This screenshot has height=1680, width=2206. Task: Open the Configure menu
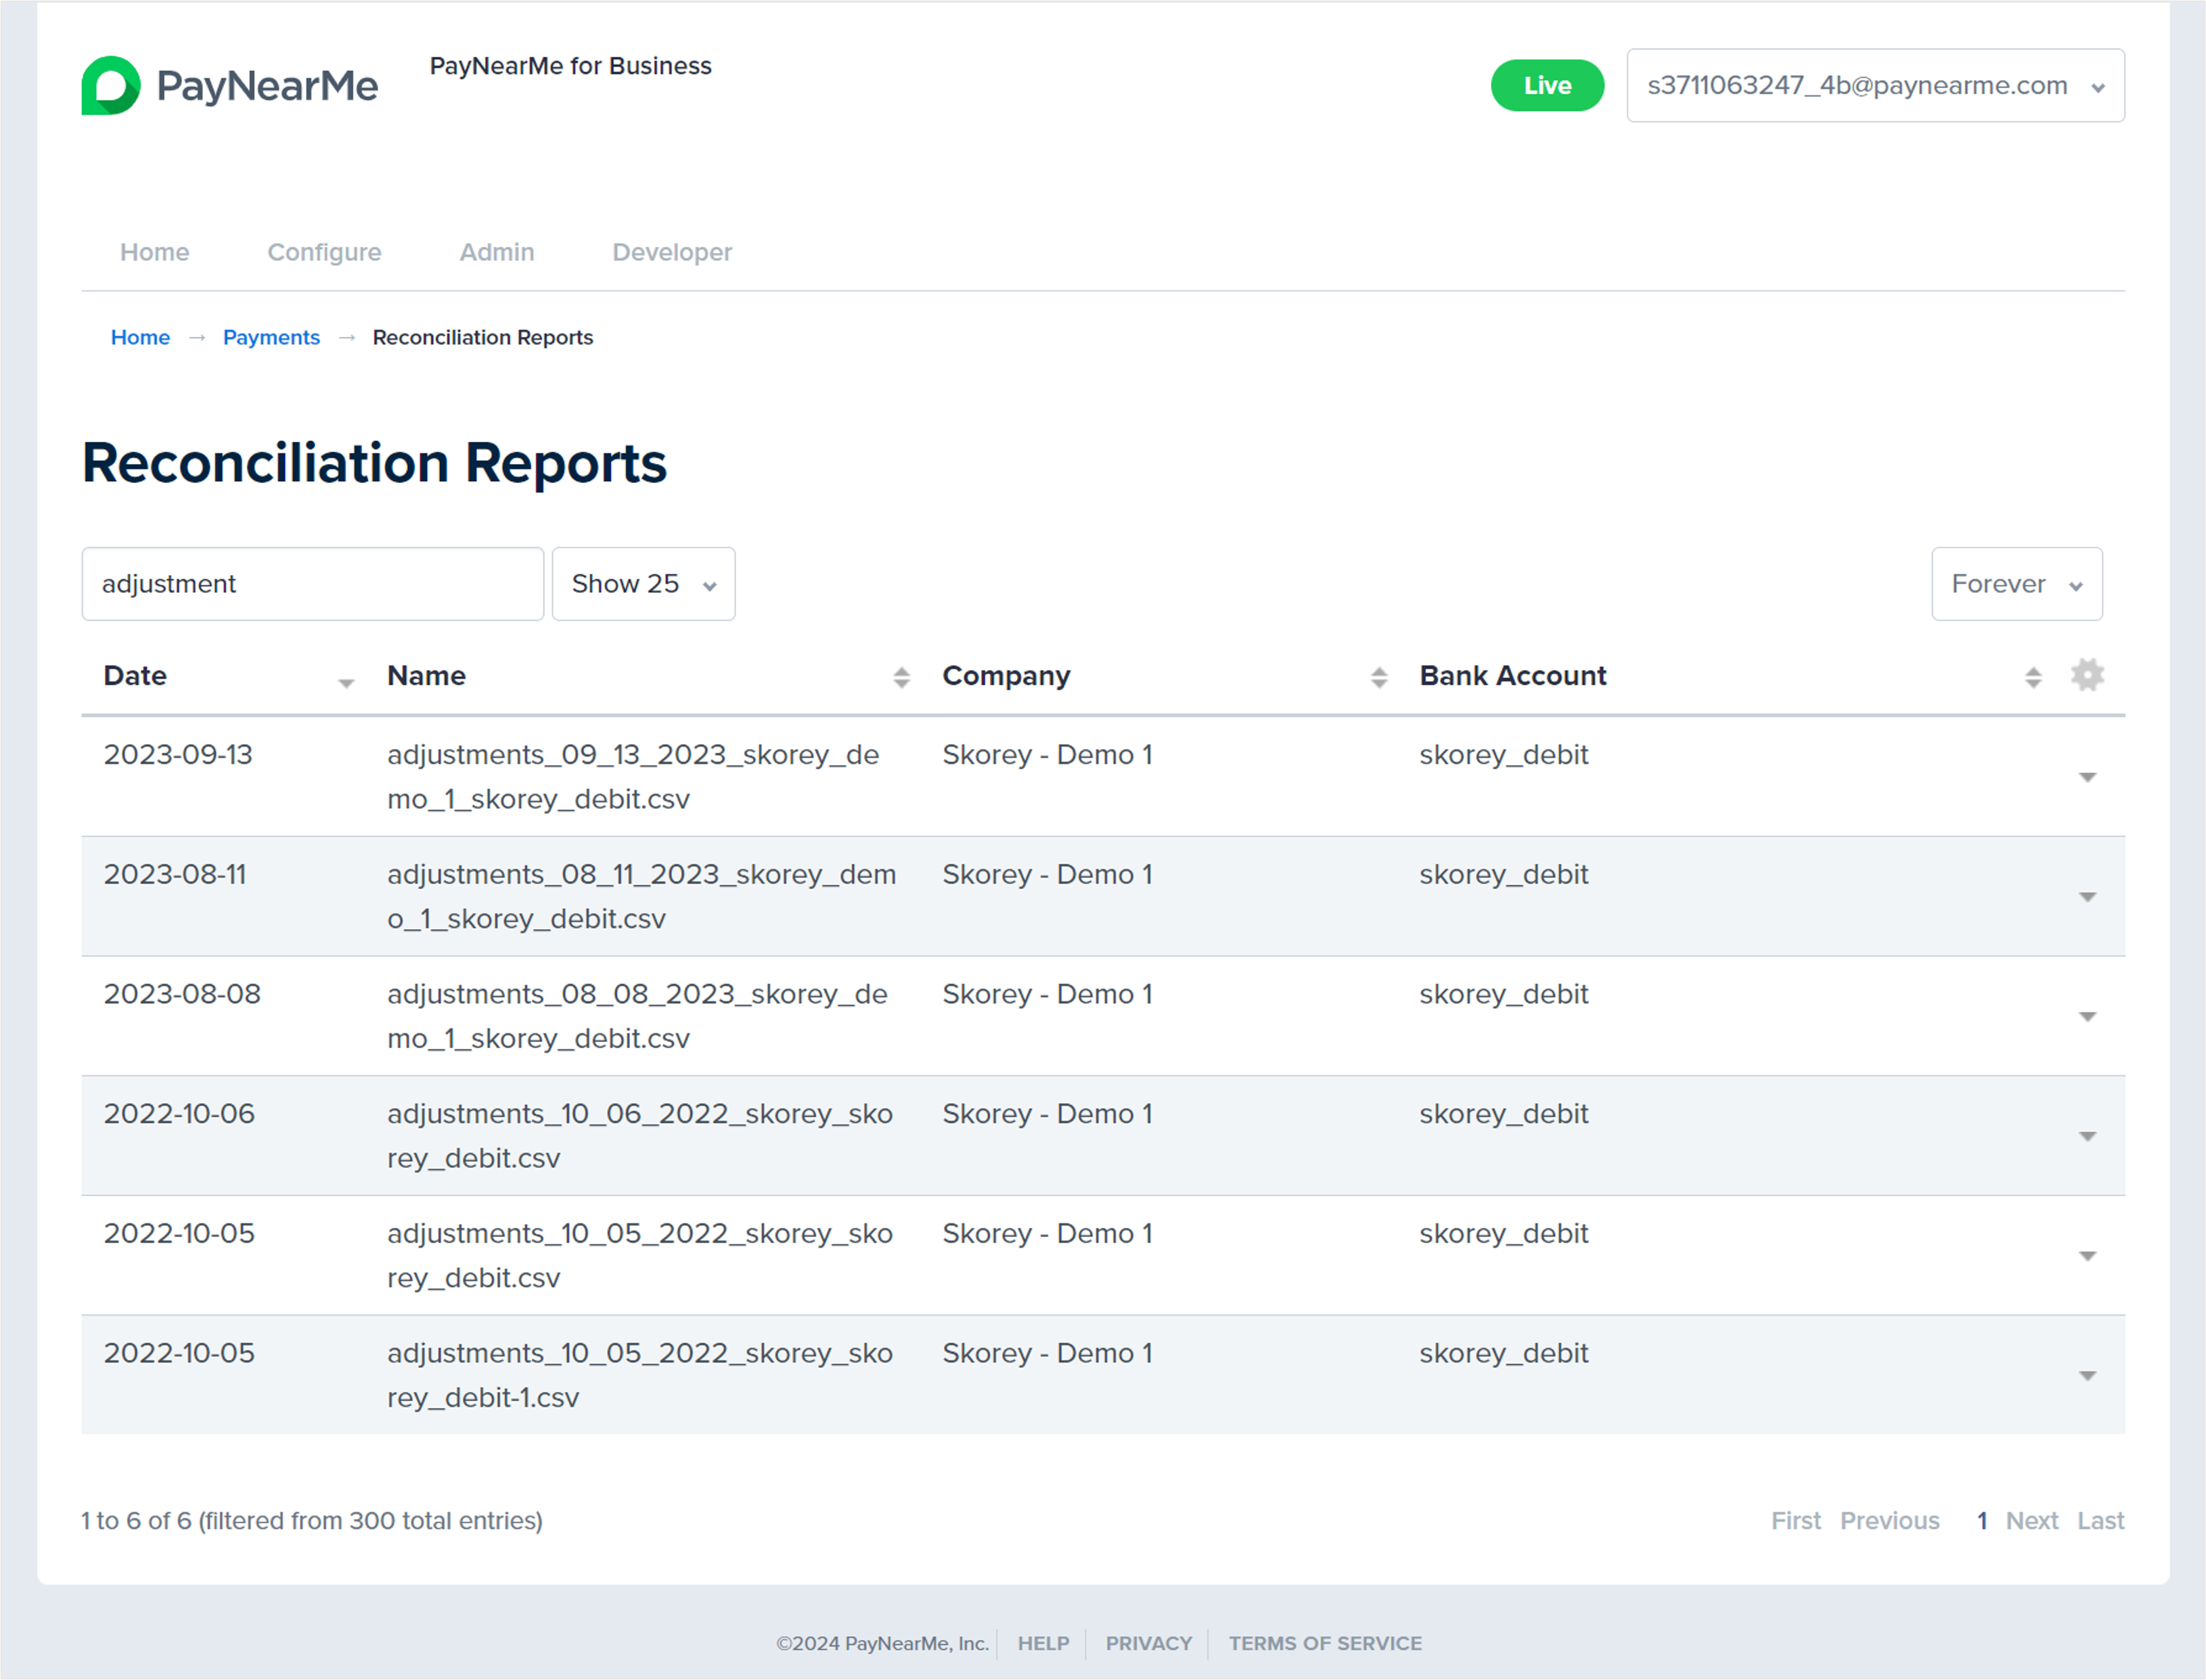[324, 252]
